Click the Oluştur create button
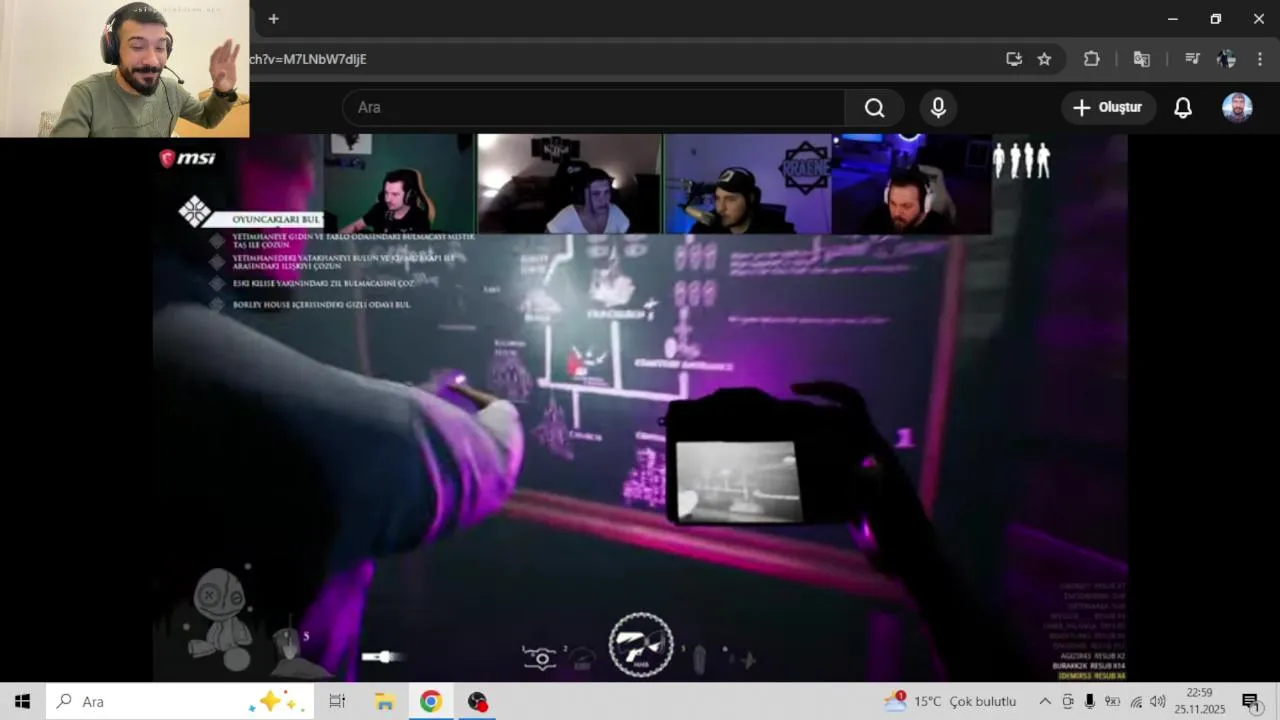 click(1109, 107)
